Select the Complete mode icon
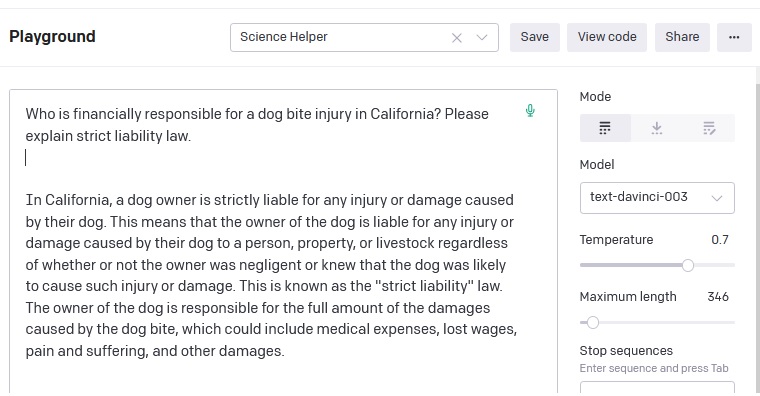760x396 pixels. pos(605,128)
